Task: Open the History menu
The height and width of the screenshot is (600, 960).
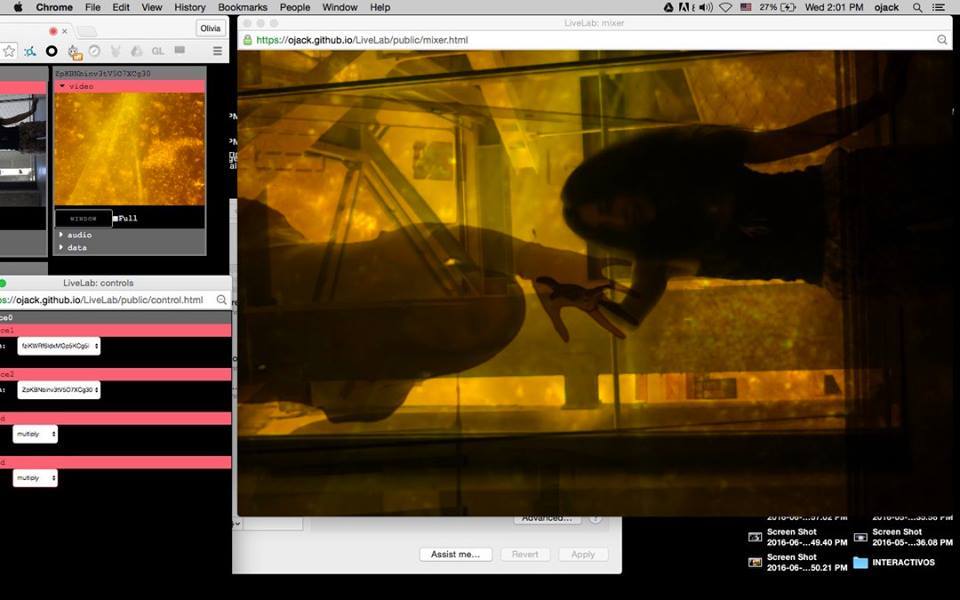Action: point(190,7)
